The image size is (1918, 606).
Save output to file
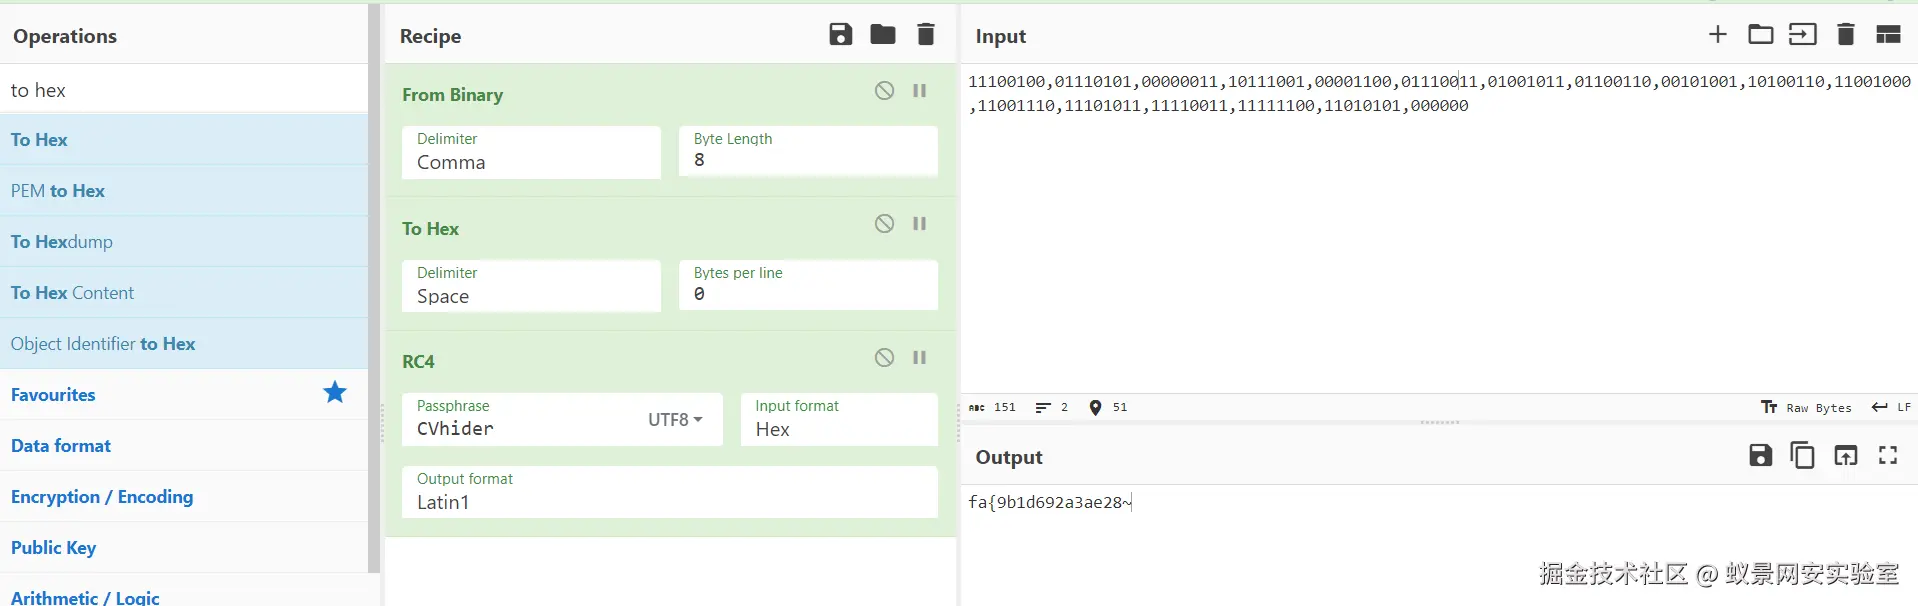tap(1760, 456)
